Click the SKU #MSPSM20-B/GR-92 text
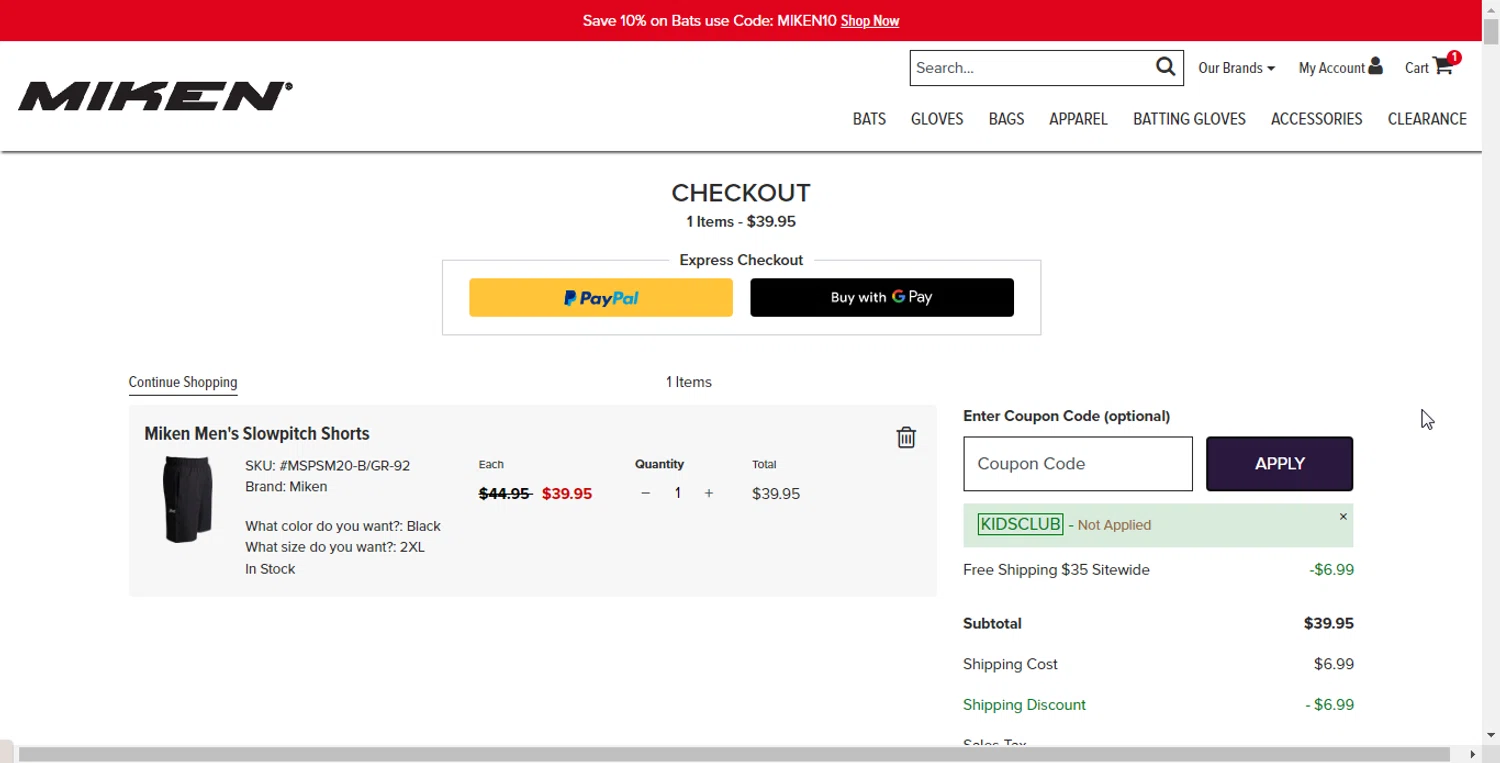This screenshot has width=1500, height=763. point(327,466)
